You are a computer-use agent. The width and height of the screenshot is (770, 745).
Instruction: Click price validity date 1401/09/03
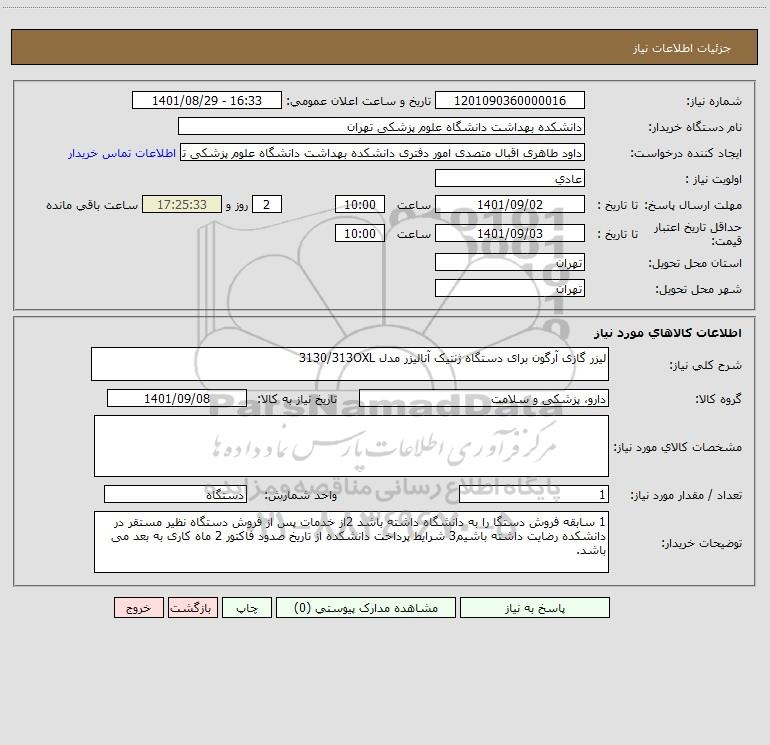(510, 233)
